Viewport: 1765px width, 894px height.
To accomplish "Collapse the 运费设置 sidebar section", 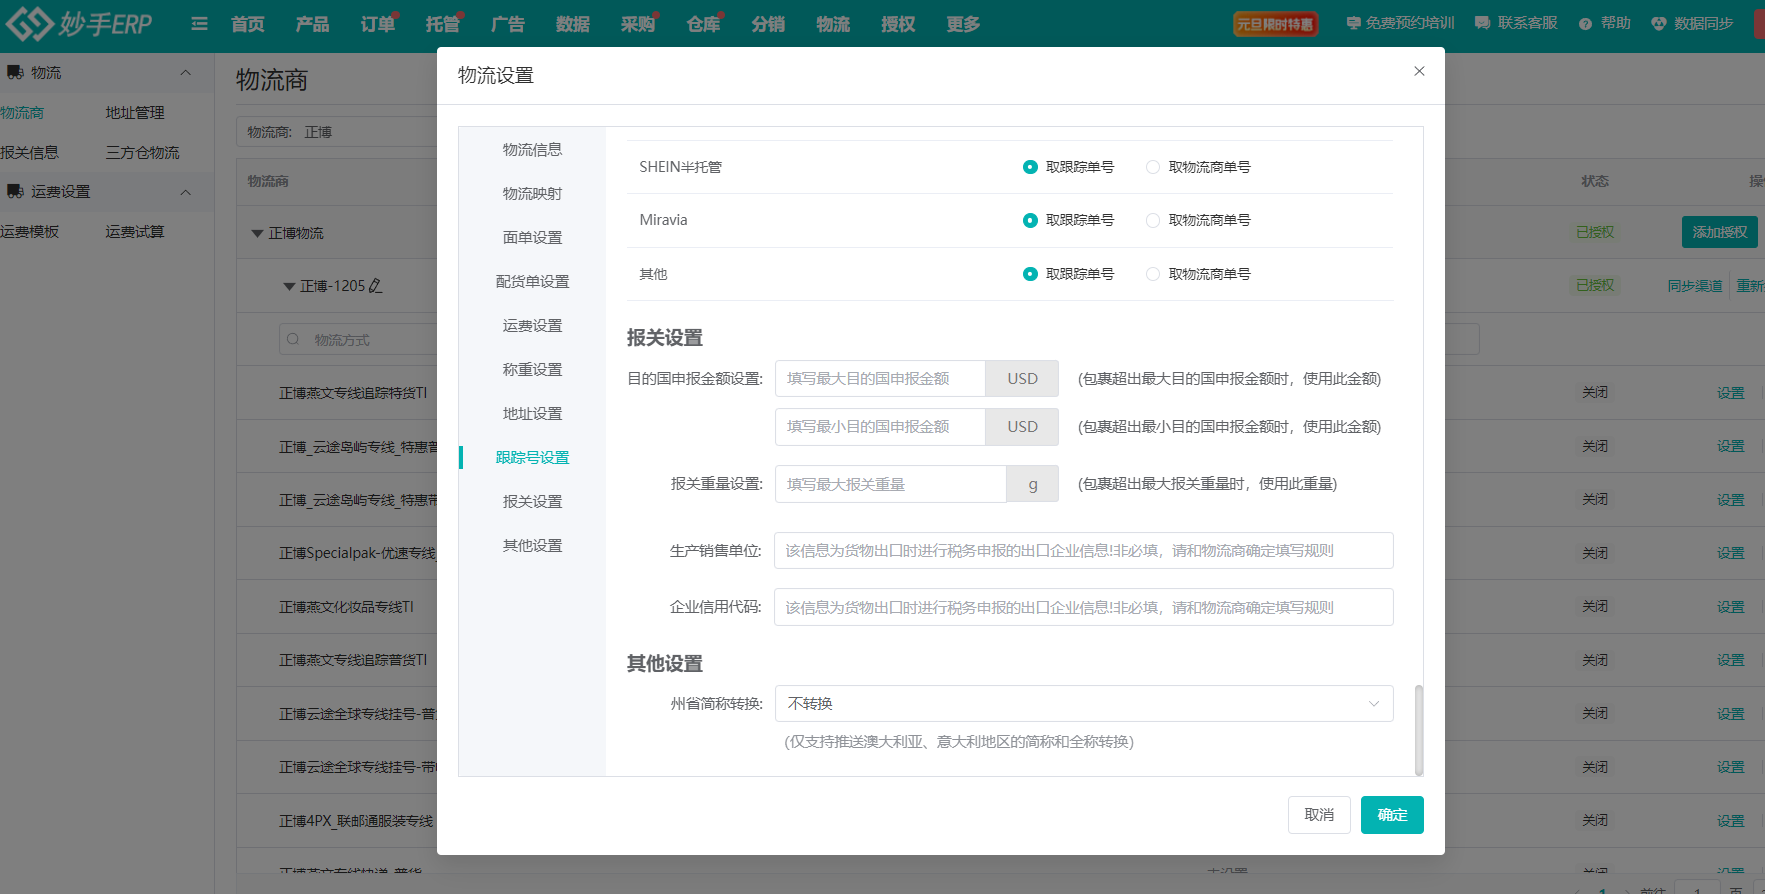I will pyautogui.click(x=185, y=192).
